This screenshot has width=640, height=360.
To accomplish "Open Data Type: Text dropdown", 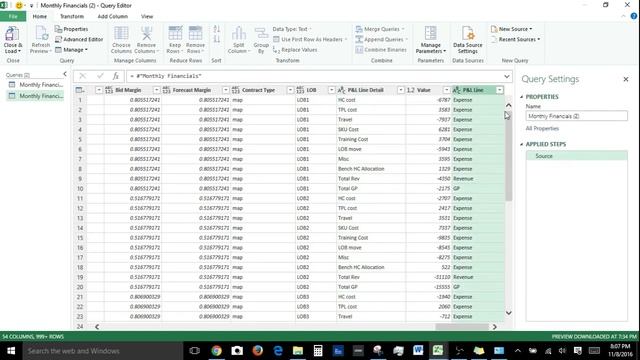I will click(292, 29).
